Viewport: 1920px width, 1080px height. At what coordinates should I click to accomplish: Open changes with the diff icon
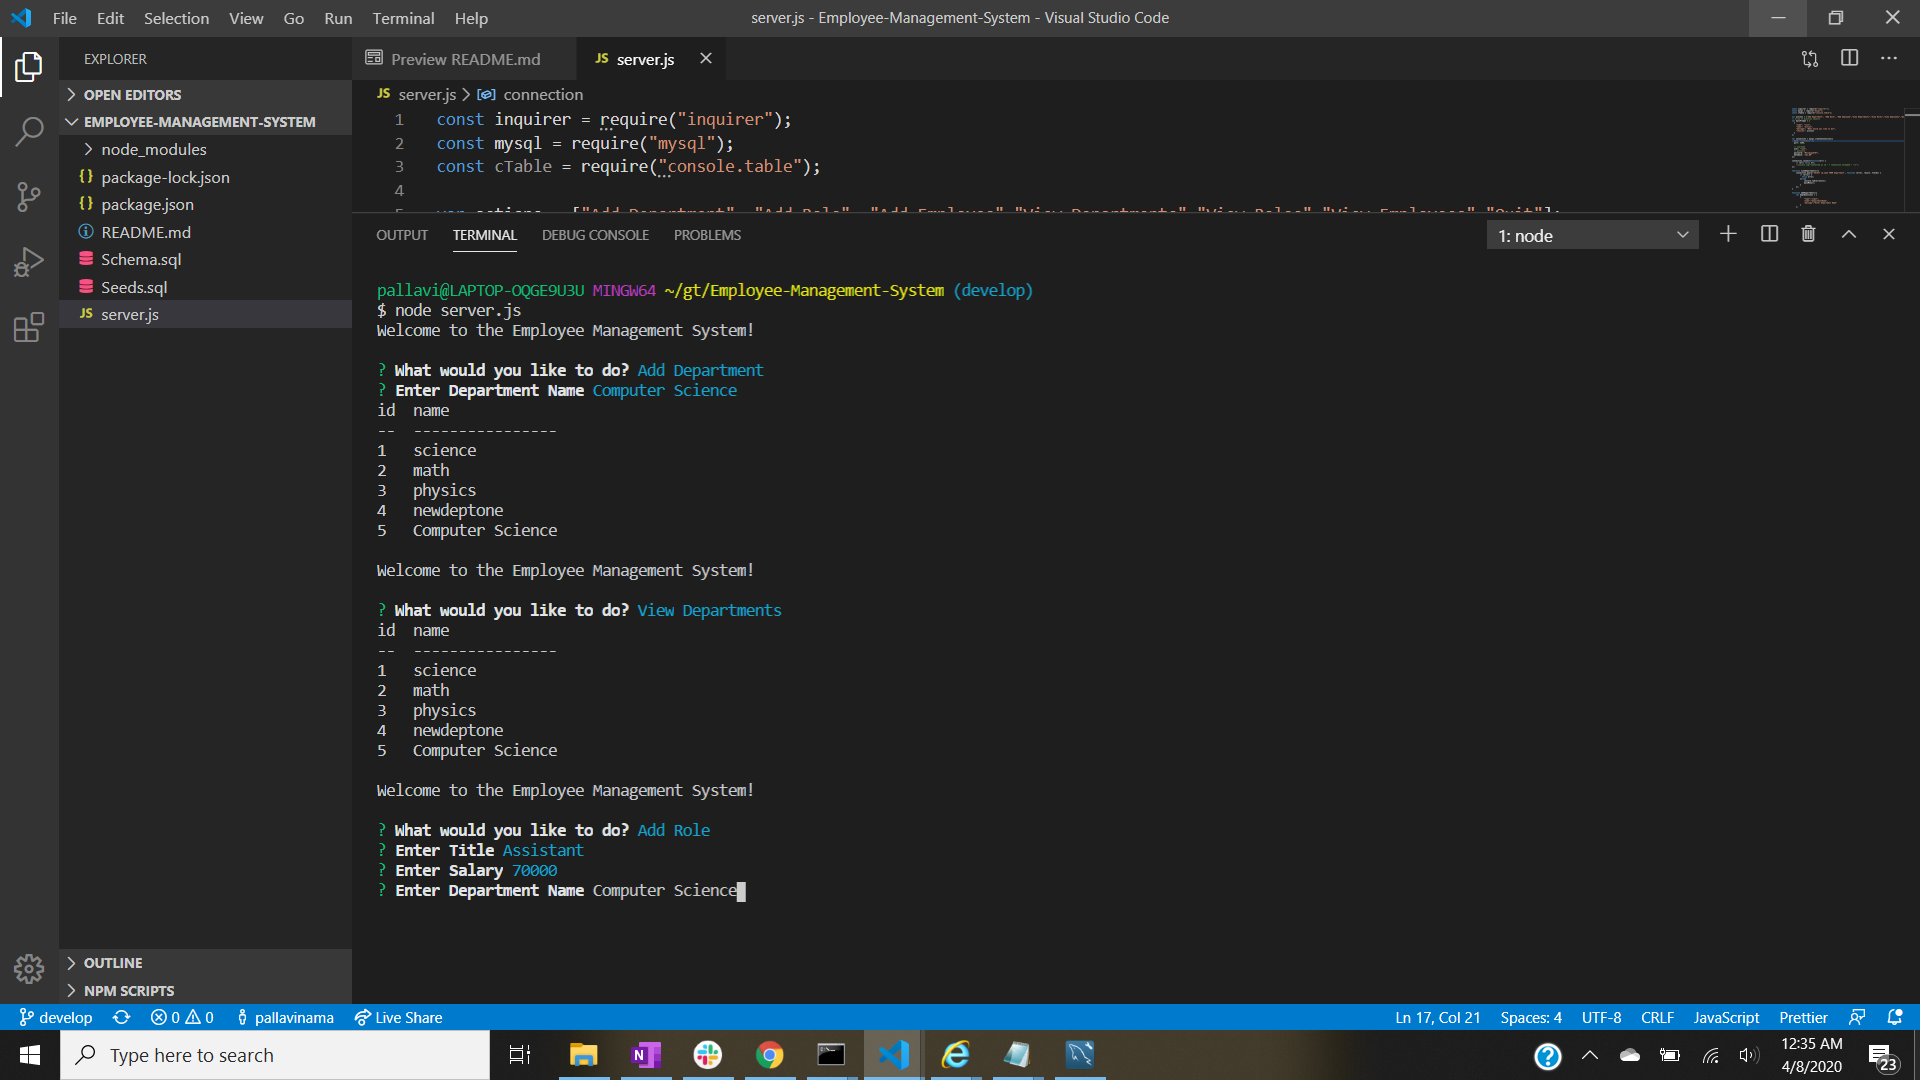pyautogui.click(x=1808, y=59)
